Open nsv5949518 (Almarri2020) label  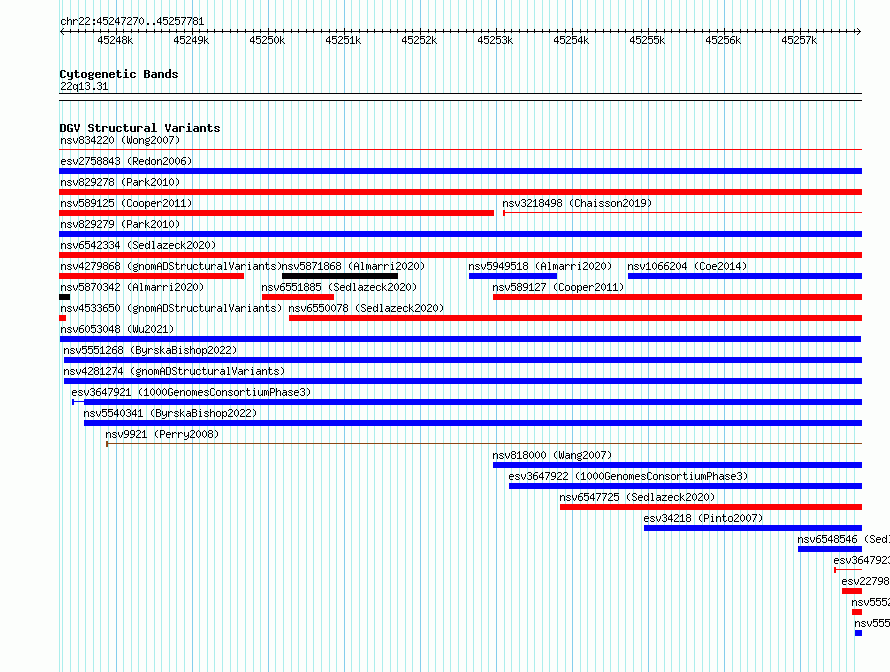click(x=540, y=266)
